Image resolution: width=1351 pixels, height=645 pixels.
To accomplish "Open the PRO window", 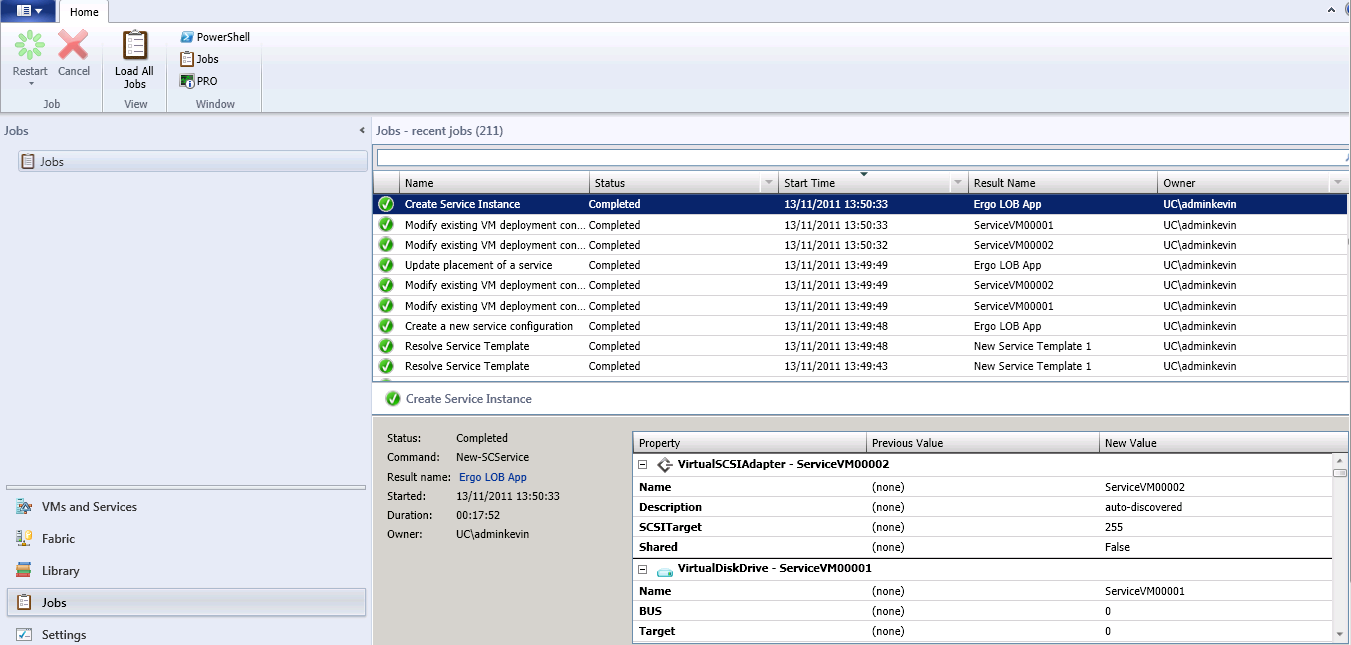I will [198, 80].
